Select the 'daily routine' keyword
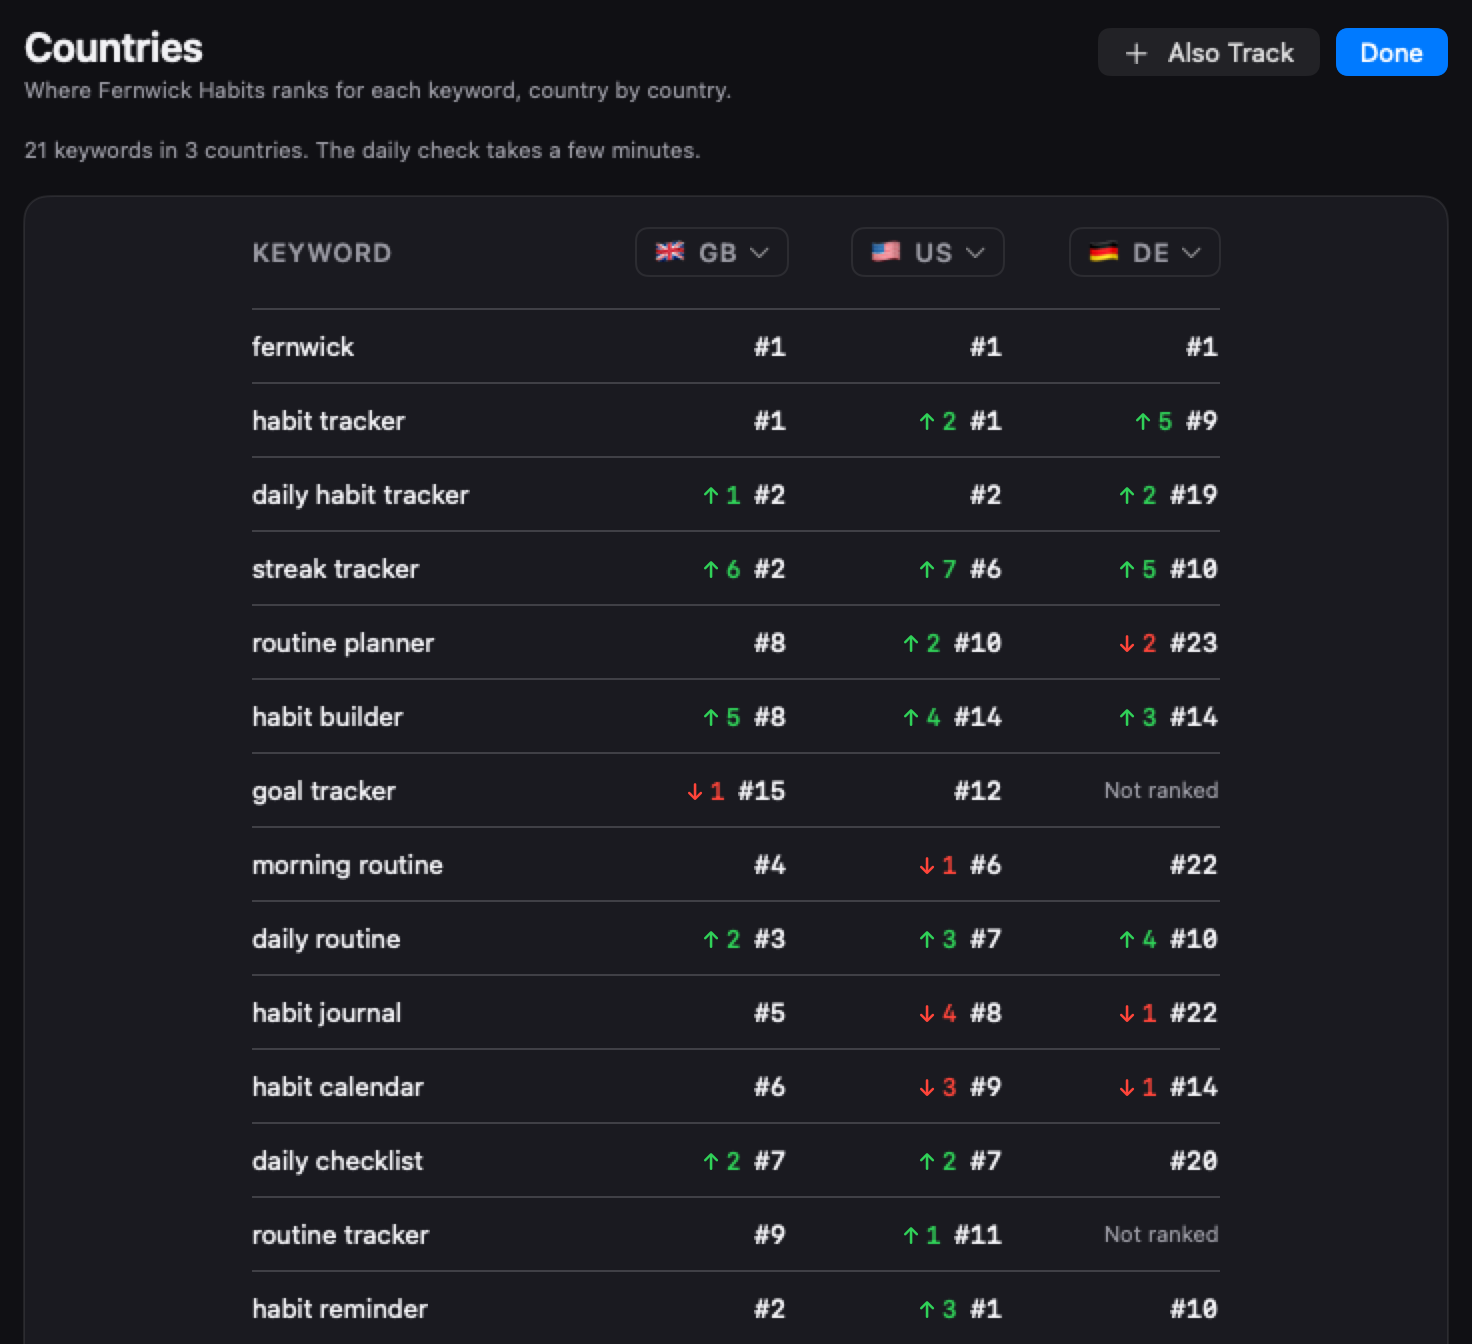 pos(326,939)
